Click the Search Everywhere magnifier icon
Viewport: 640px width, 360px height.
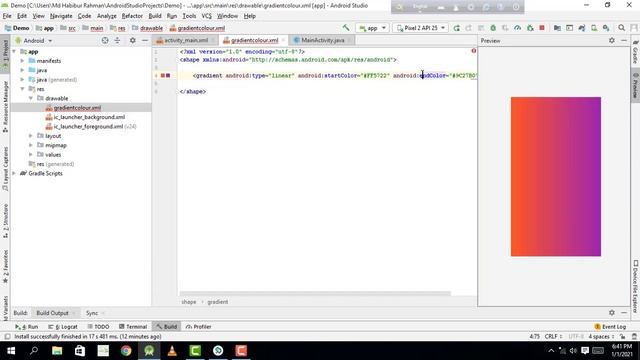(621, 28)
